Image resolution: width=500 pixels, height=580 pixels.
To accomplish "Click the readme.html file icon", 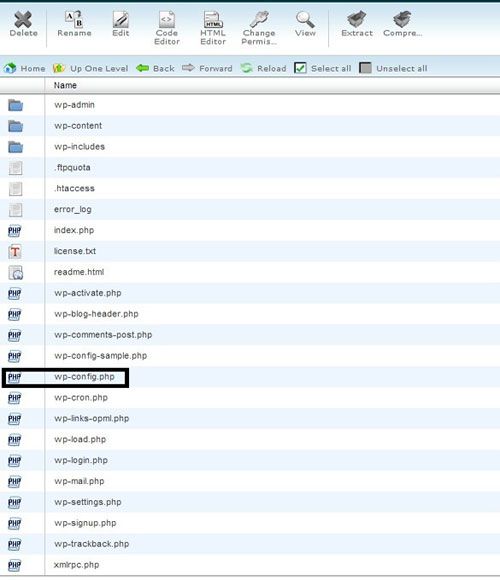I will click(16, 273).
